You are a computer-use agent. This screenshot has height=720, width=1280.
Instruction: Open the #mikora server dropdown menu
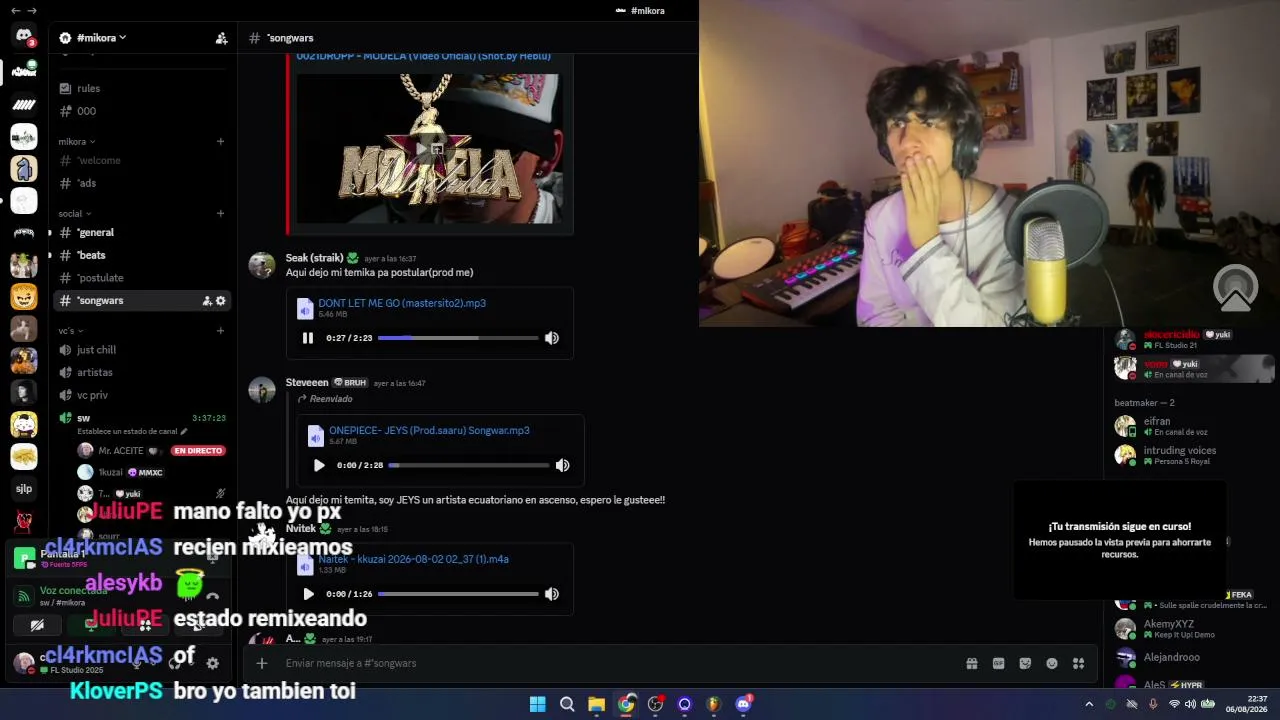tap(100, 38)
